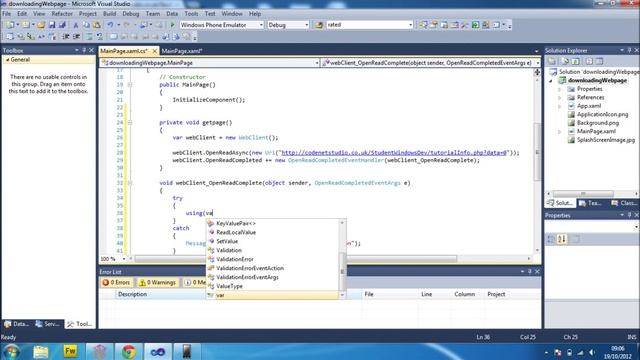Screen dimensions: 640x360
Task: Collapse the getpage() method outline box
Action: point(130,122)
